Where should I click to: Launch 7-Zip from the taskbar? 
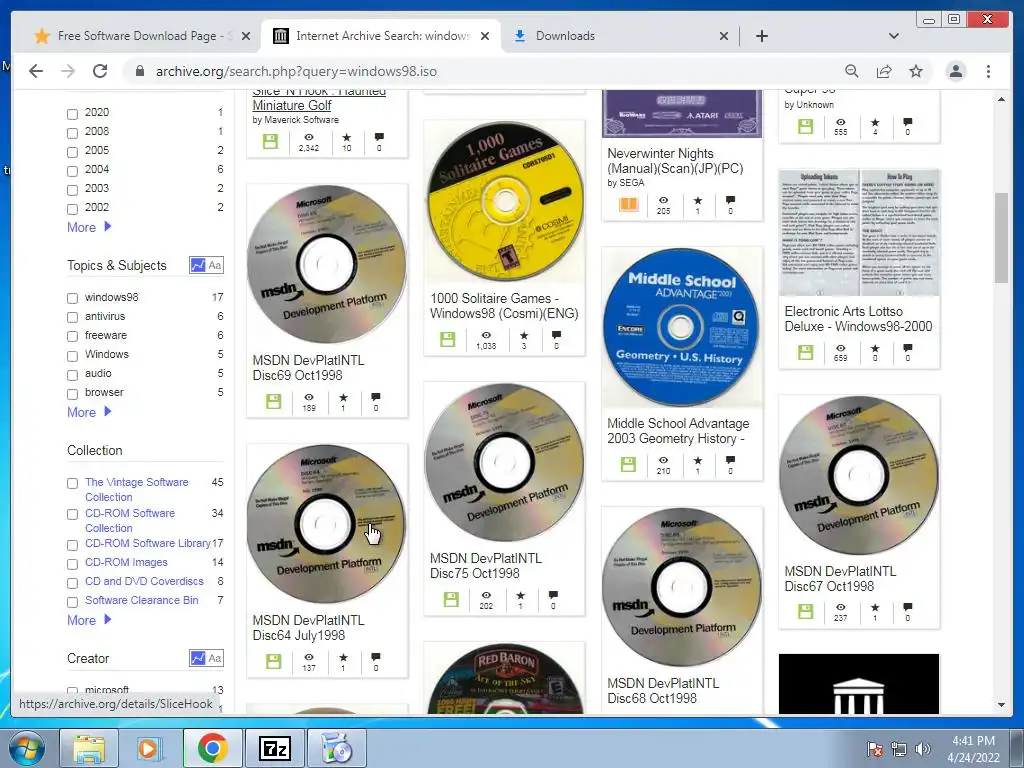pos(275,748)
